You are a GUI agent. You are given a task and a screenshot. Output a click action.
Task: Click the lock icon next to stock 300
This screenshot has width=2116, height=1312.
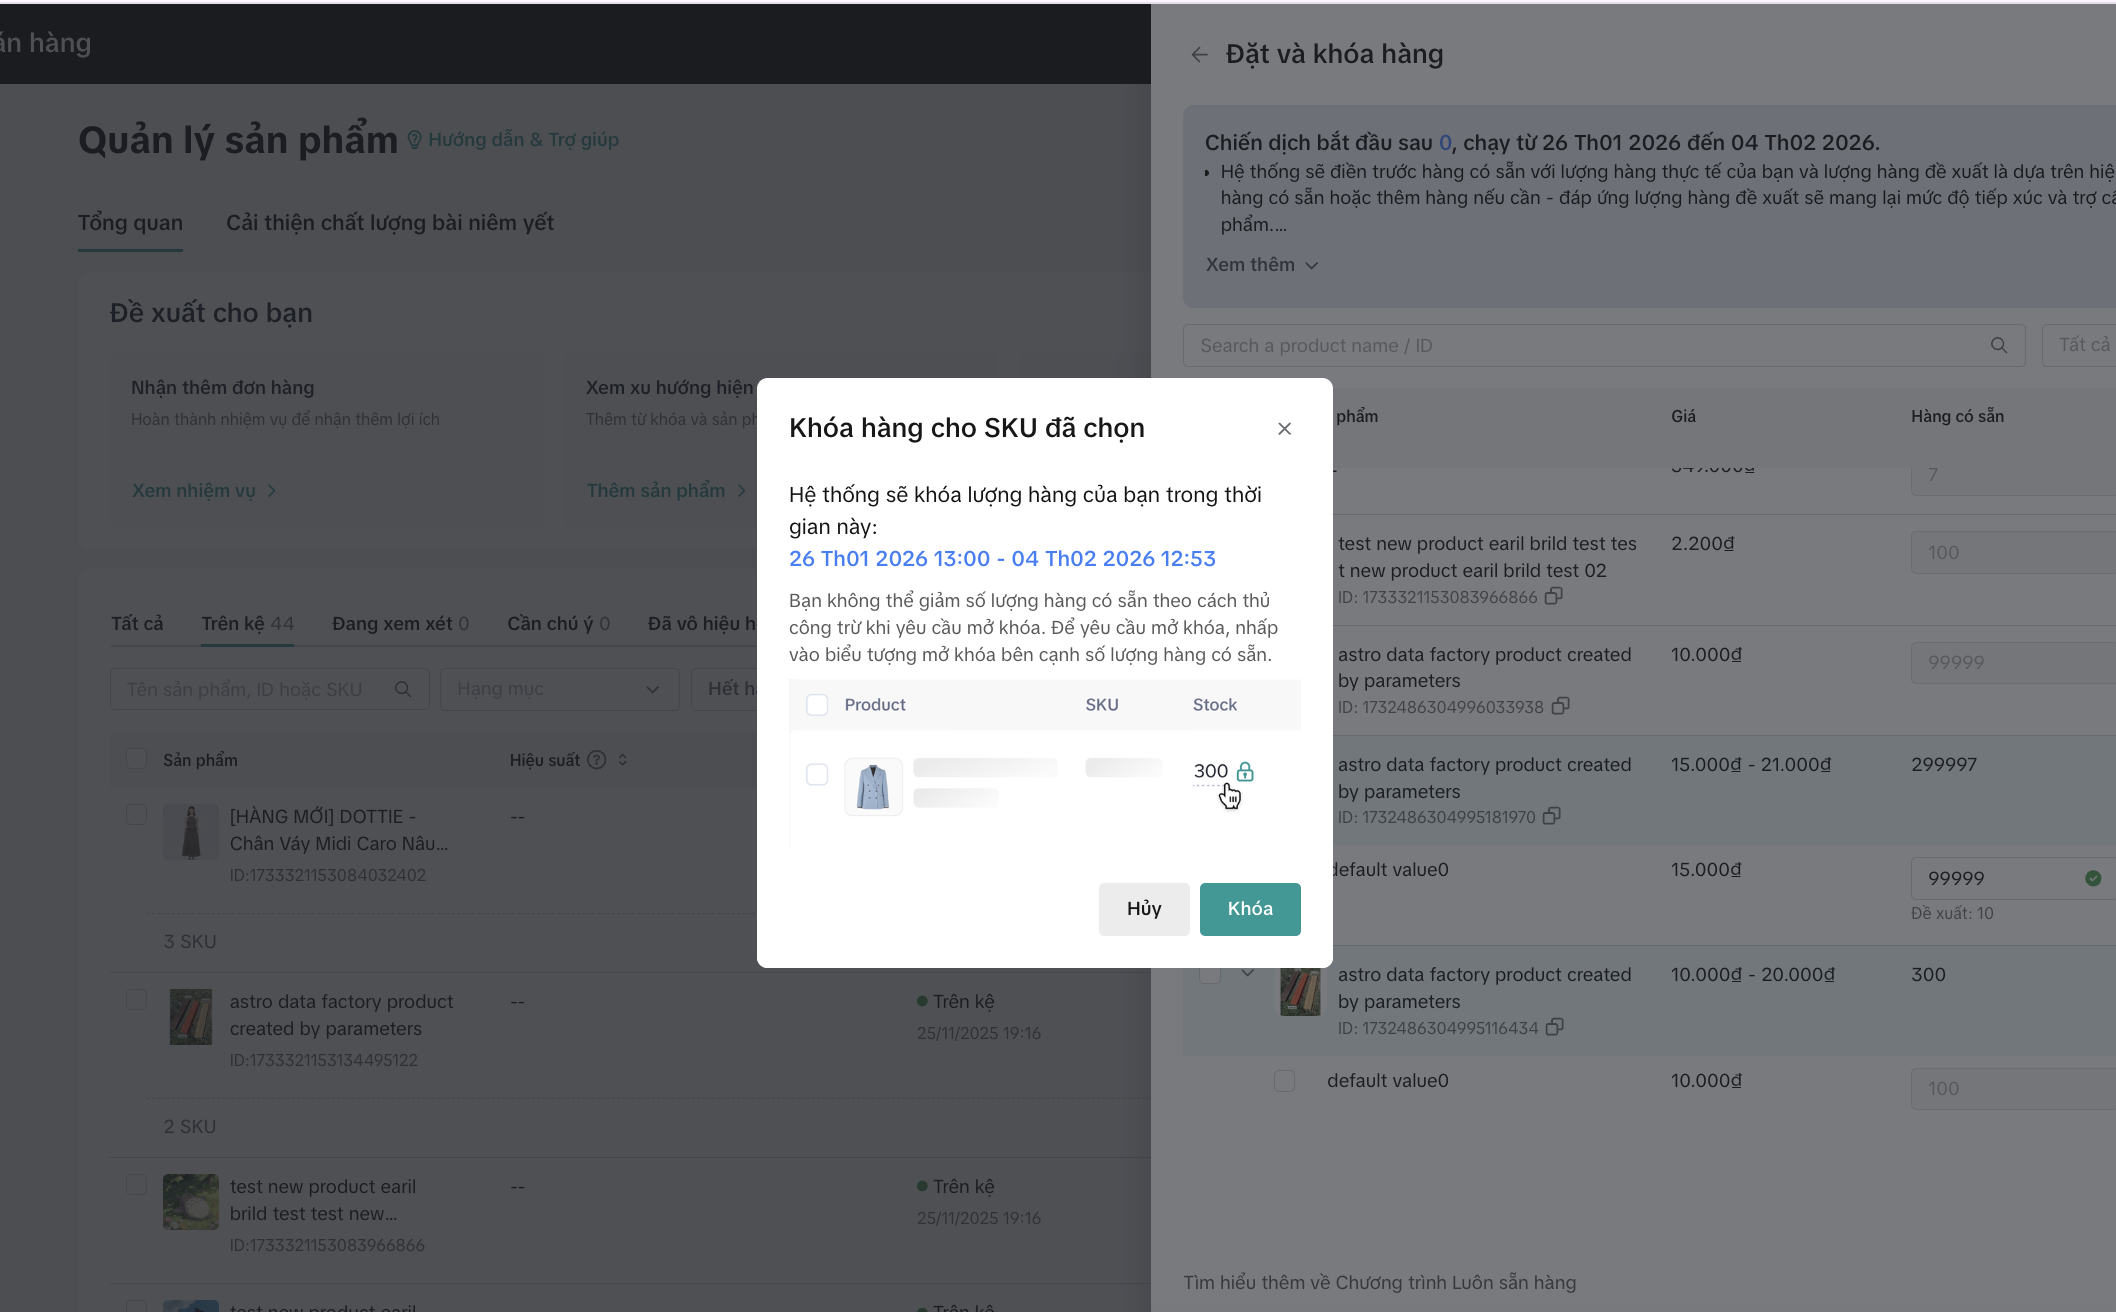(1245, 771)
